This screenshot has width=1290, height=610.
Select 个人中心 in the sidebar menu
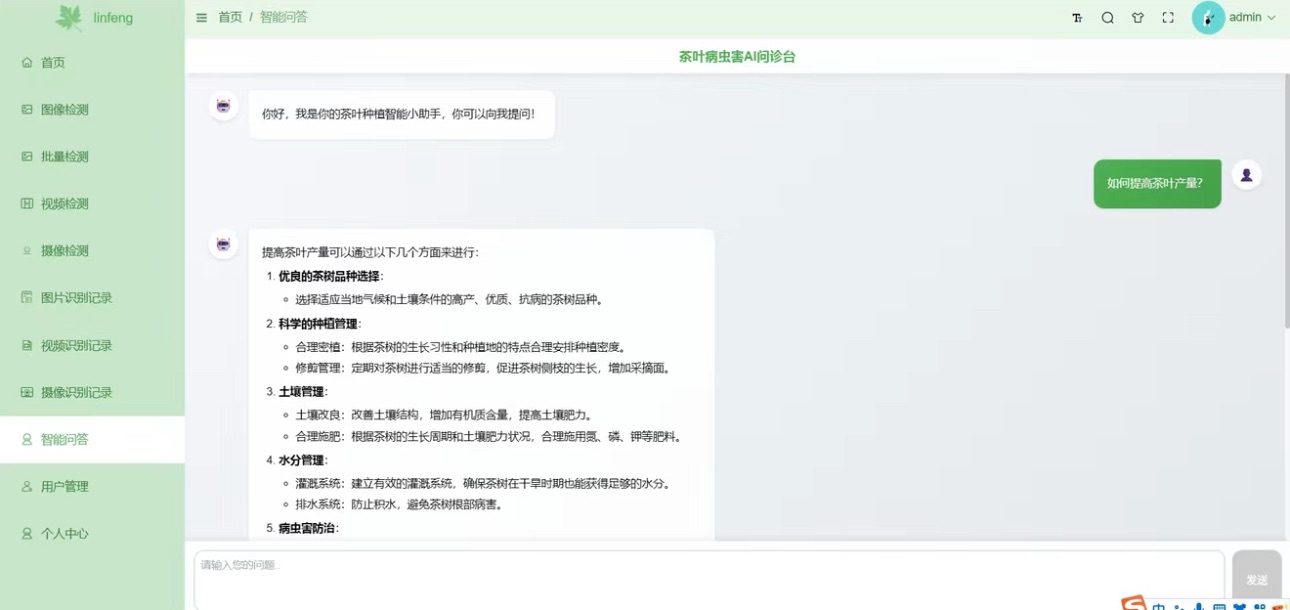(60, 533)
